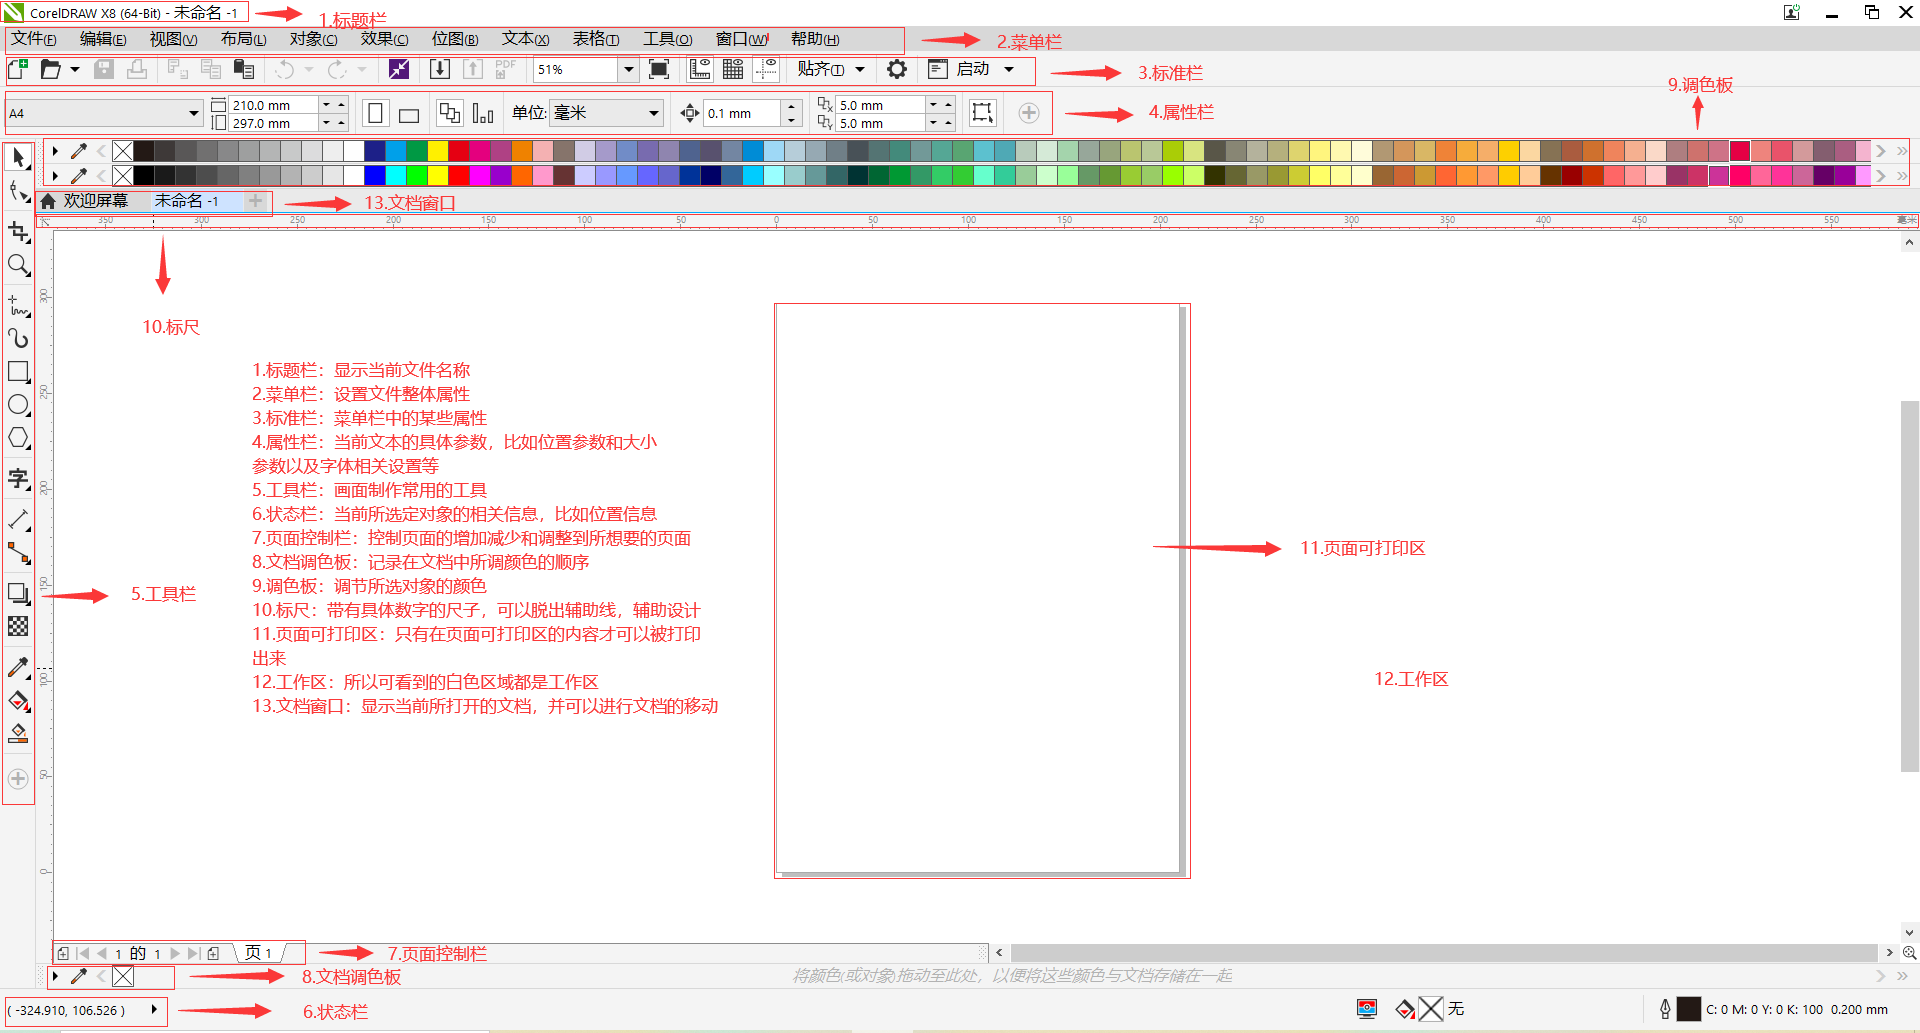
Task: Open the Options settings gear
Action: coord(897,69)
